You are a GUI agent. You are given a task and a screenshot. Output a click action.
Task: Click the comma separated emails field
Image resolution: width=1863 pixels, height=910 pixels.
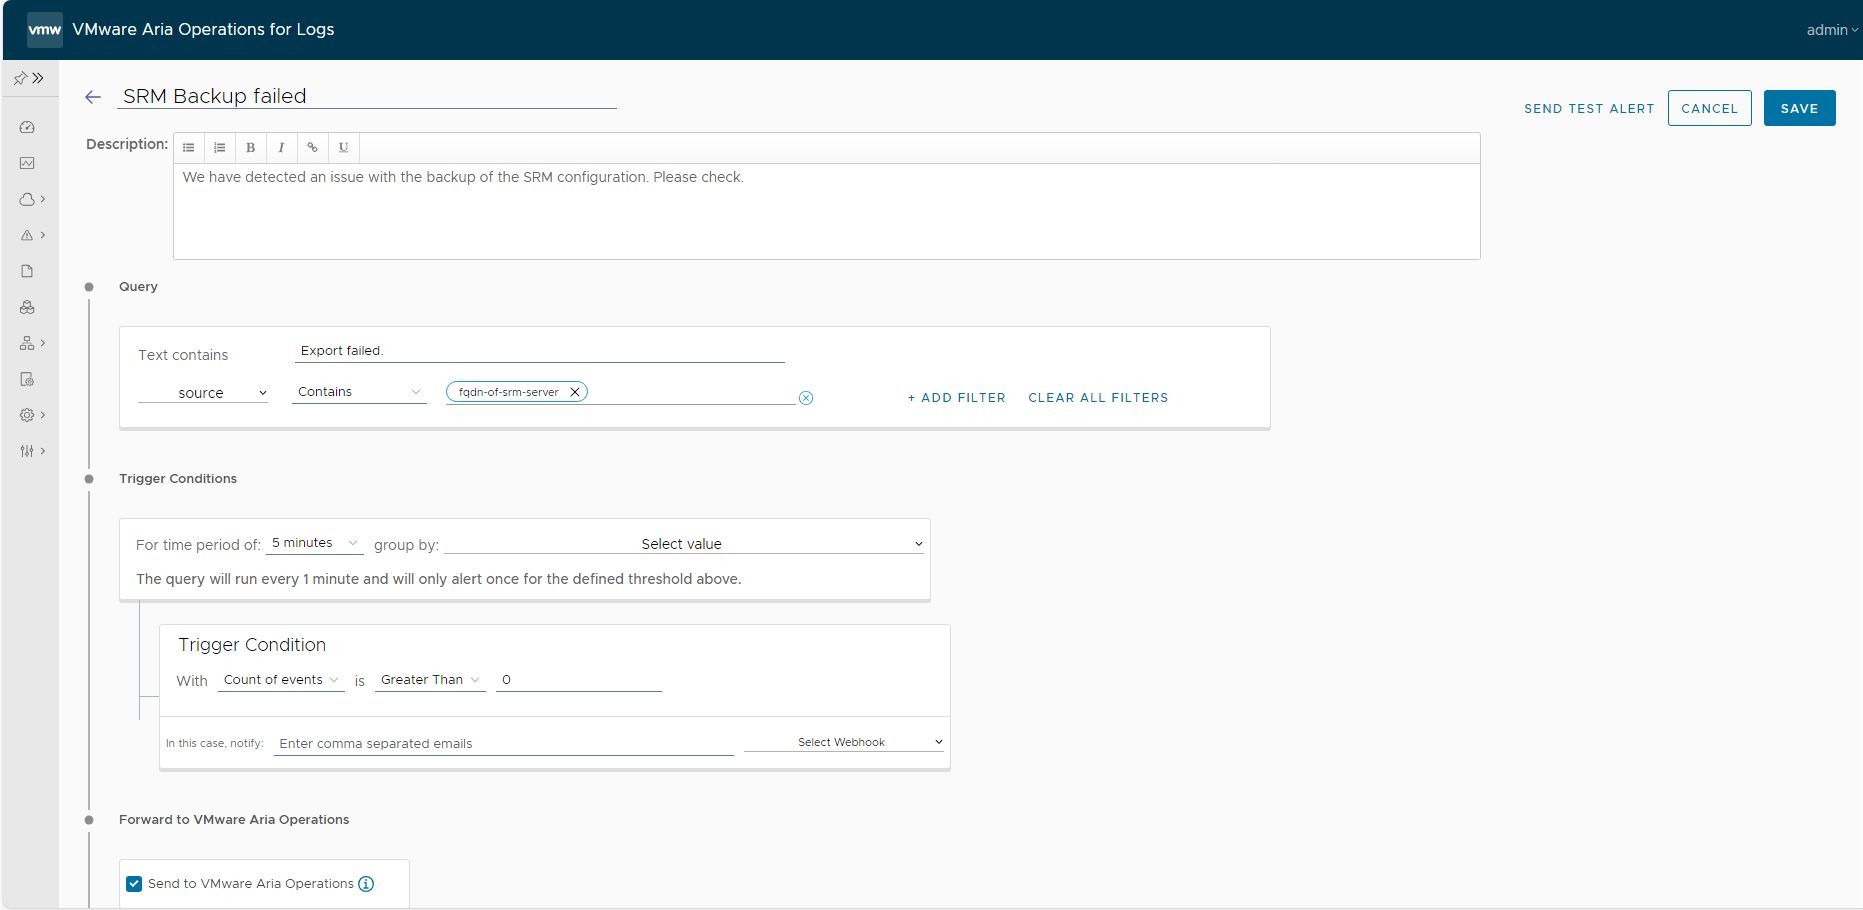(504, 744)
